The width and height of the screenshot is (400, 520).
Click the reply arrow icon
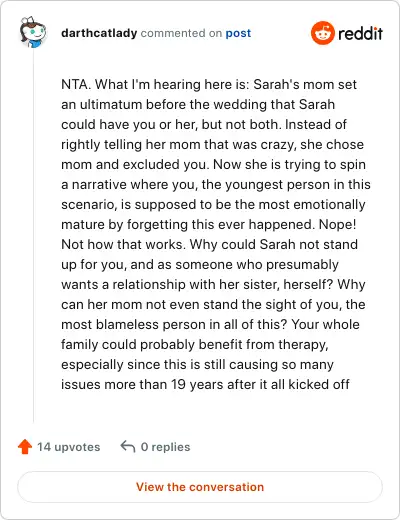tap(128, 447)
